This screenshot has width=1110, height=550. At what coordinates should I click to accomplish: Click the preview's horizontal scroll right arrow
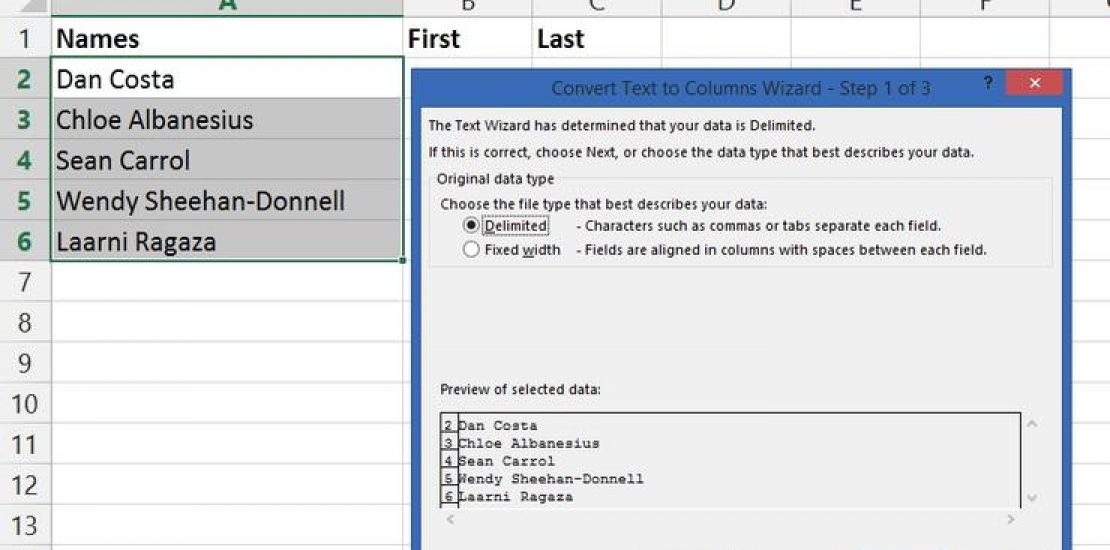point(1011,519)
